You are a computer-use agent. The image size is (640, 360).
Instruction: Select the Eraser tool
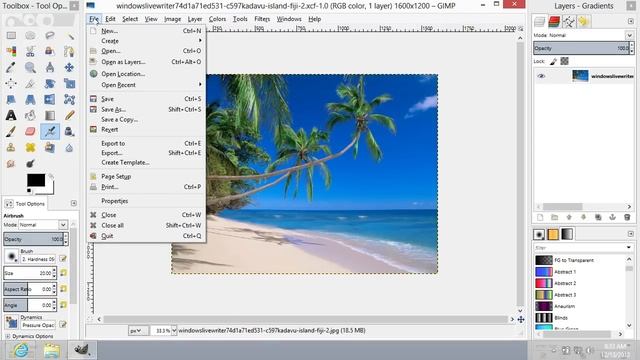tap(30, 131)
